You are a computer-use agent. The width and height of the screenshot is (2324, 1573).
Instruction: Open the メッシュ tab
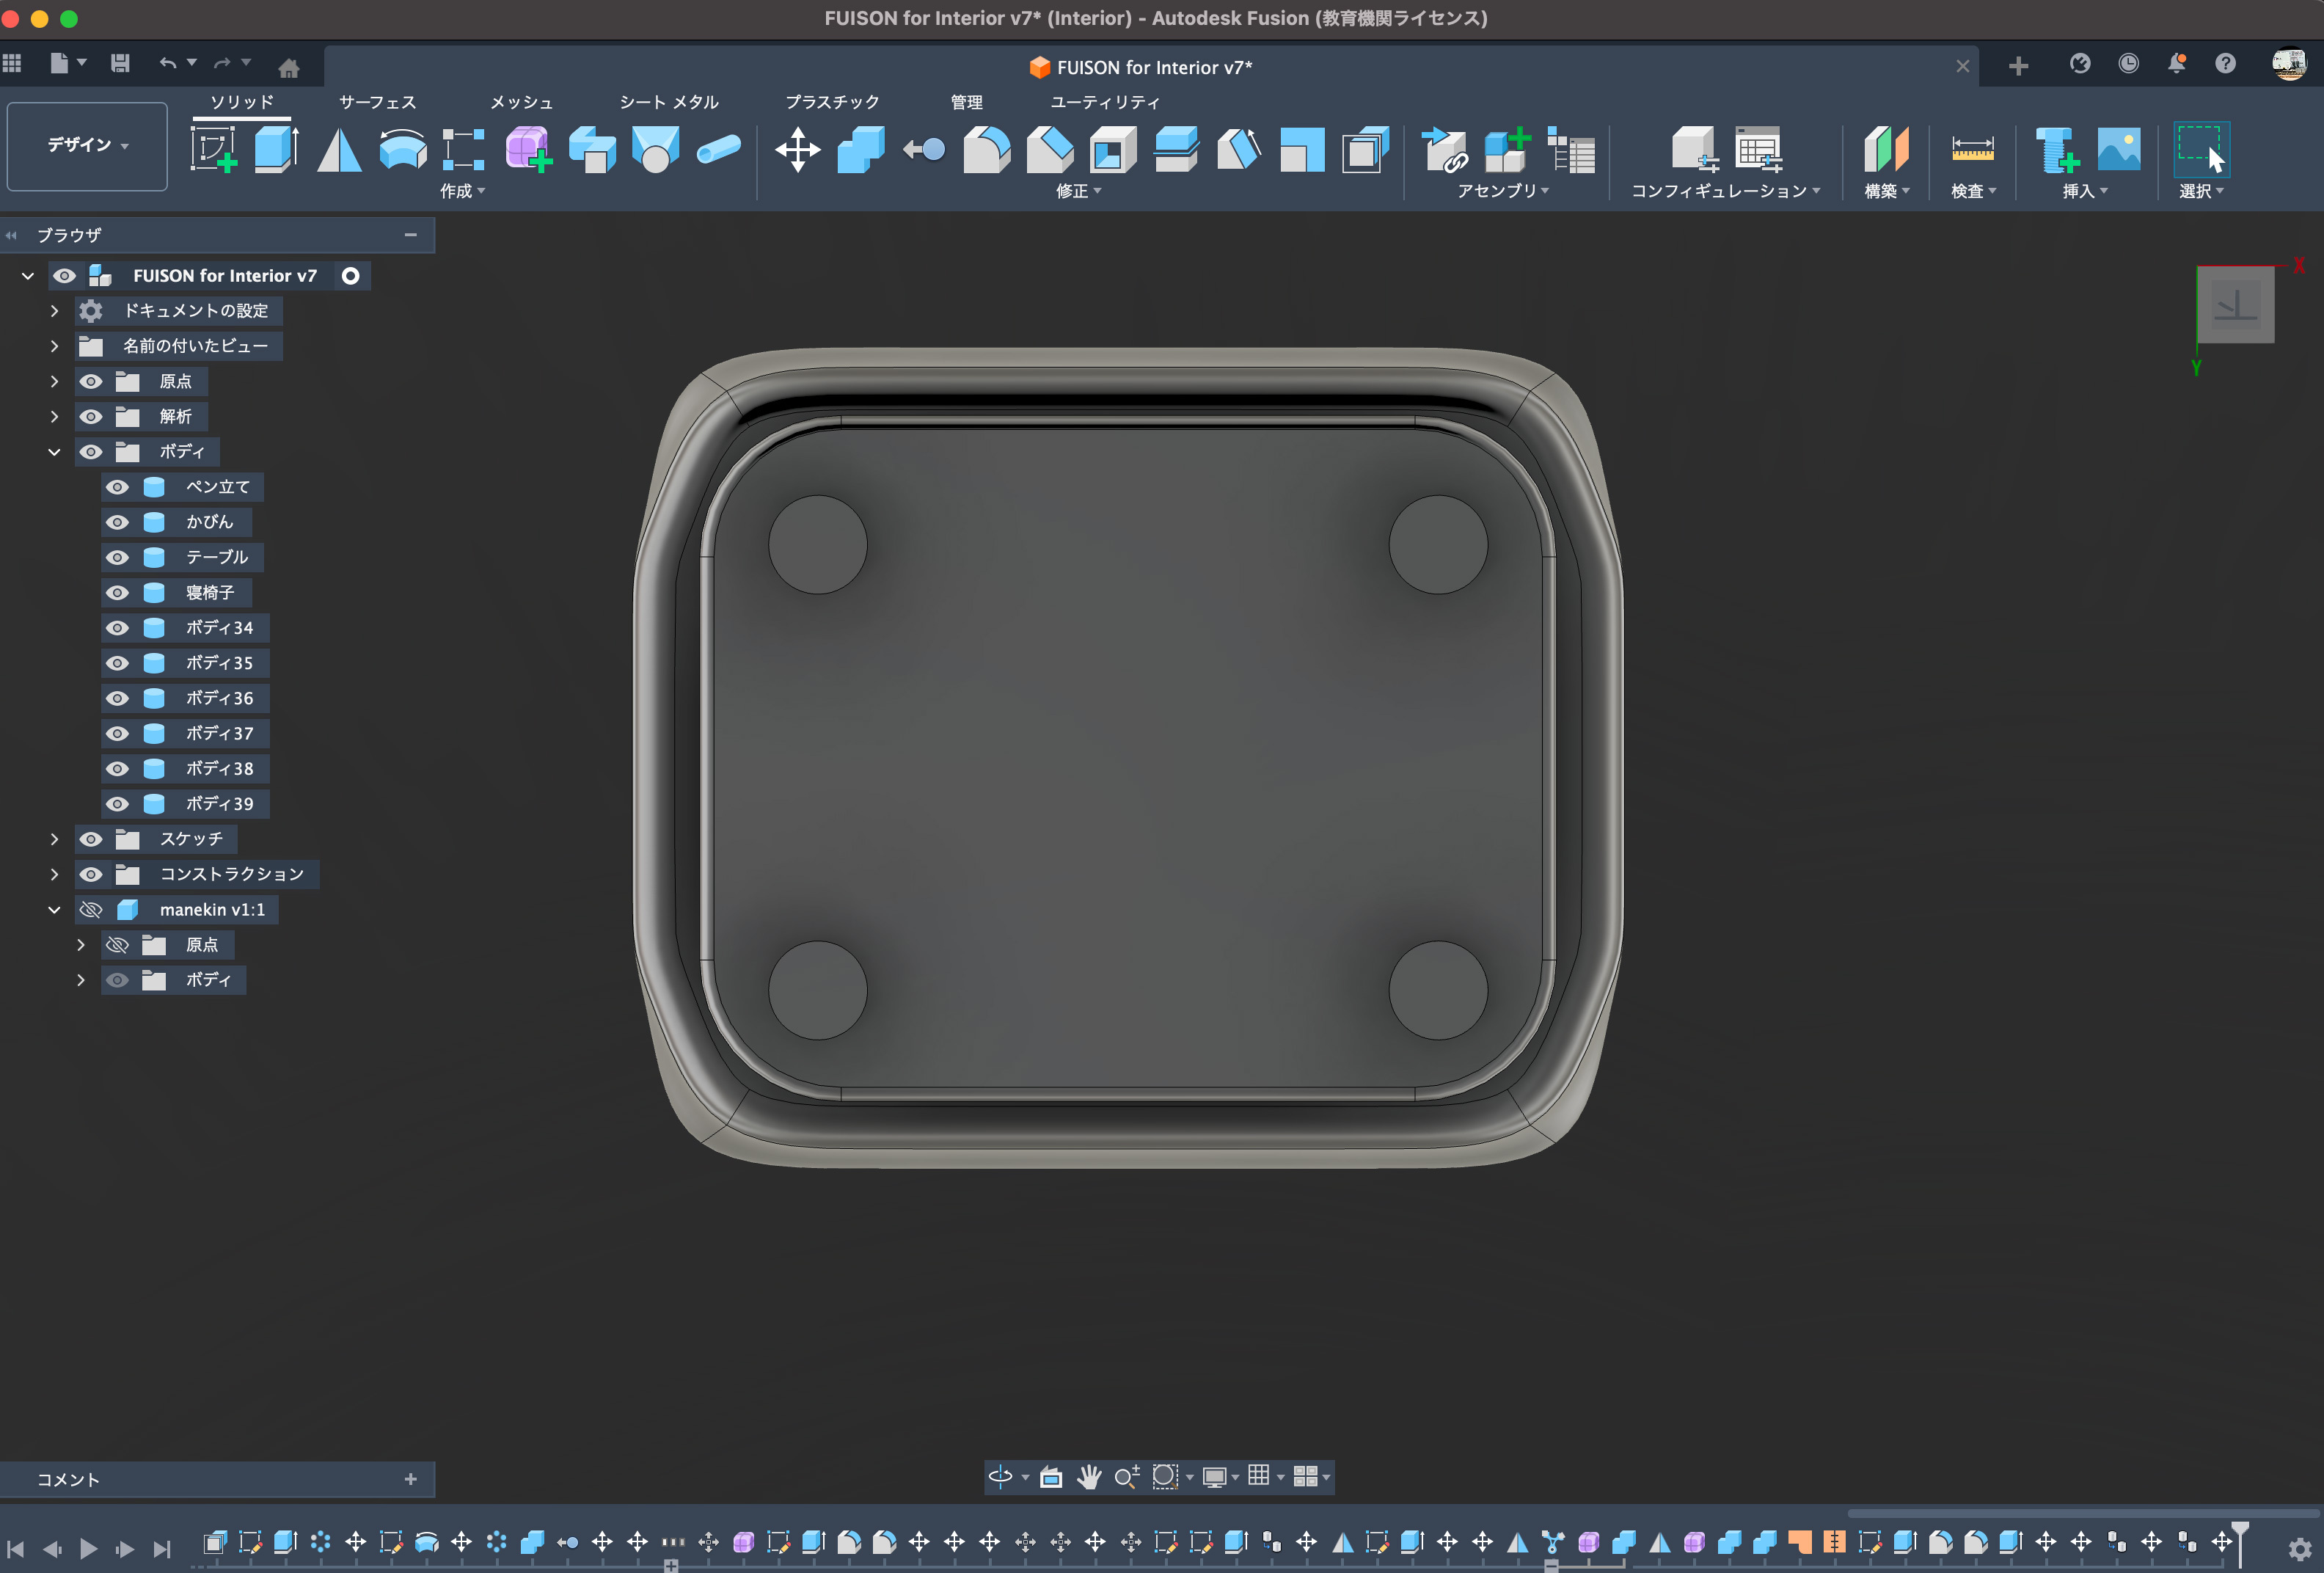[521, 102]
